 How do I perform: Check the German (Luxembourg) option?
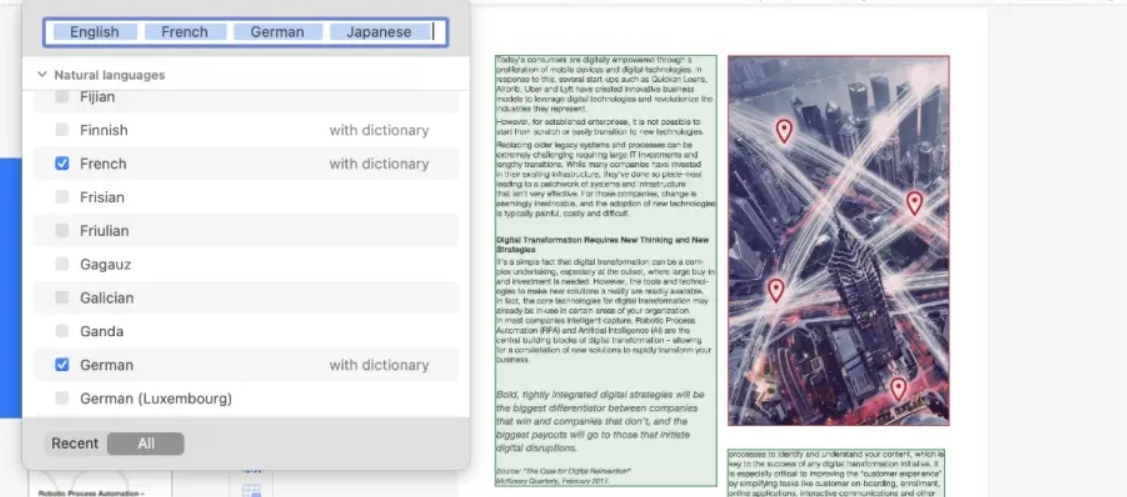(x=62, y=399)
